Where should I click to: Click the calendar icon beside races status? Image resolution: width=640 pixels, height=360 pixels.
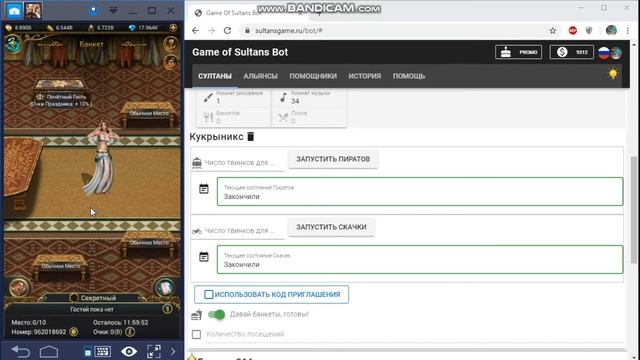pos(204,257)
